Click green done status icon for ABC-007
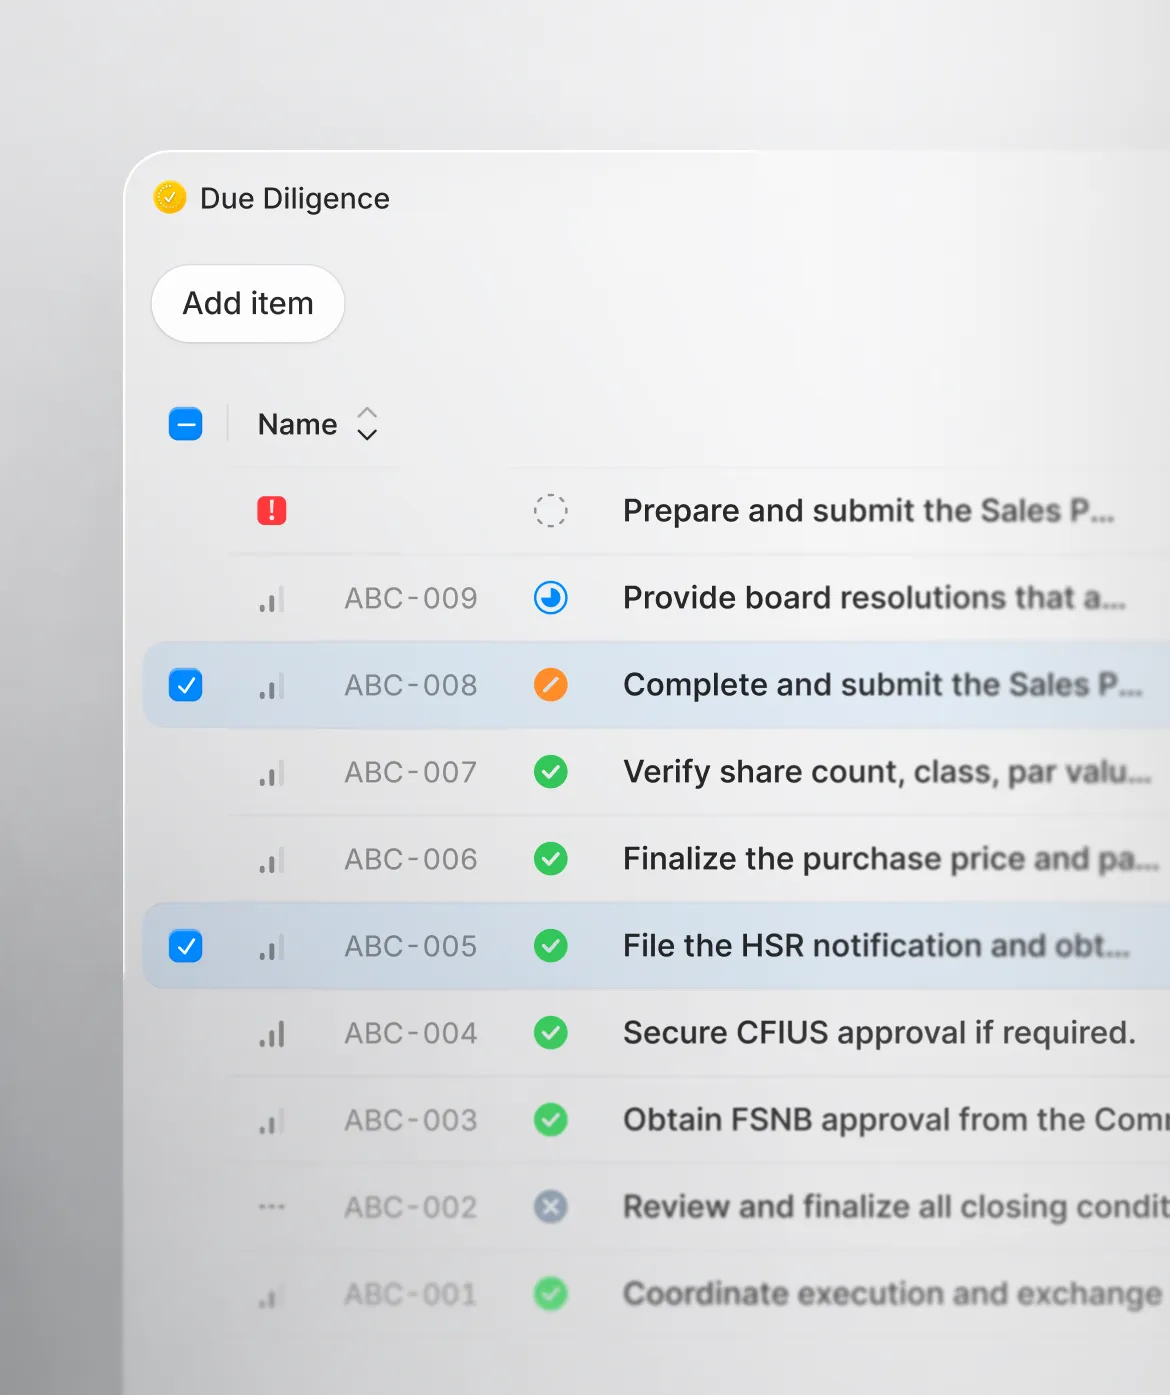1170x1395 pixels. pos(551,772)
